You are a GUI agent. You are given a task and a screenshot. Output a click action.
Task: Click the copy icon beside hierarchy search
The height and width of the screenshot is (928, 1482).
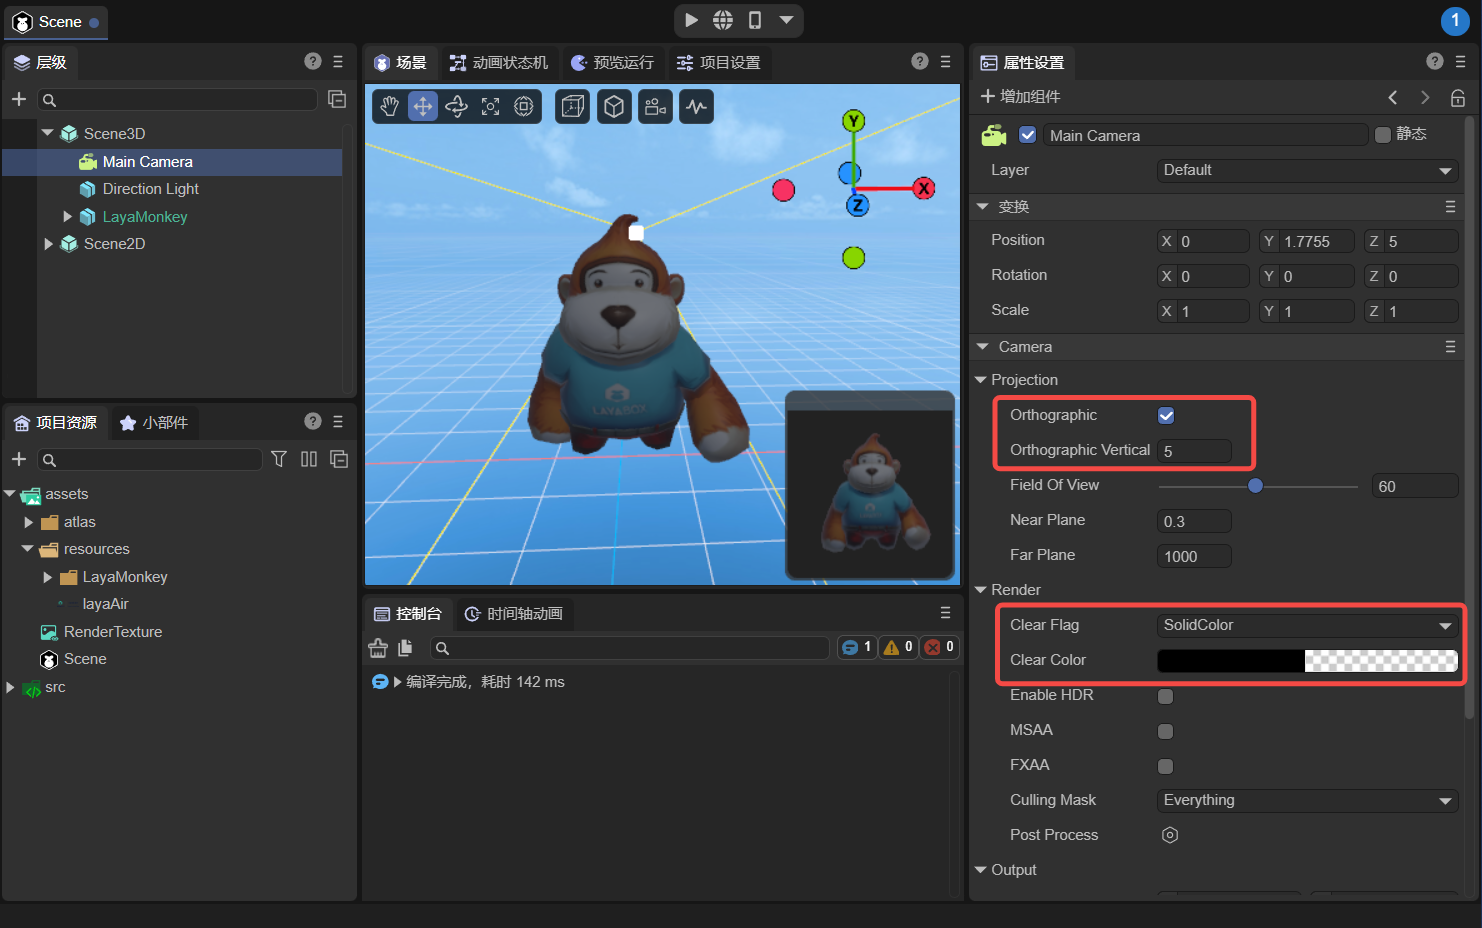[337, 99]
